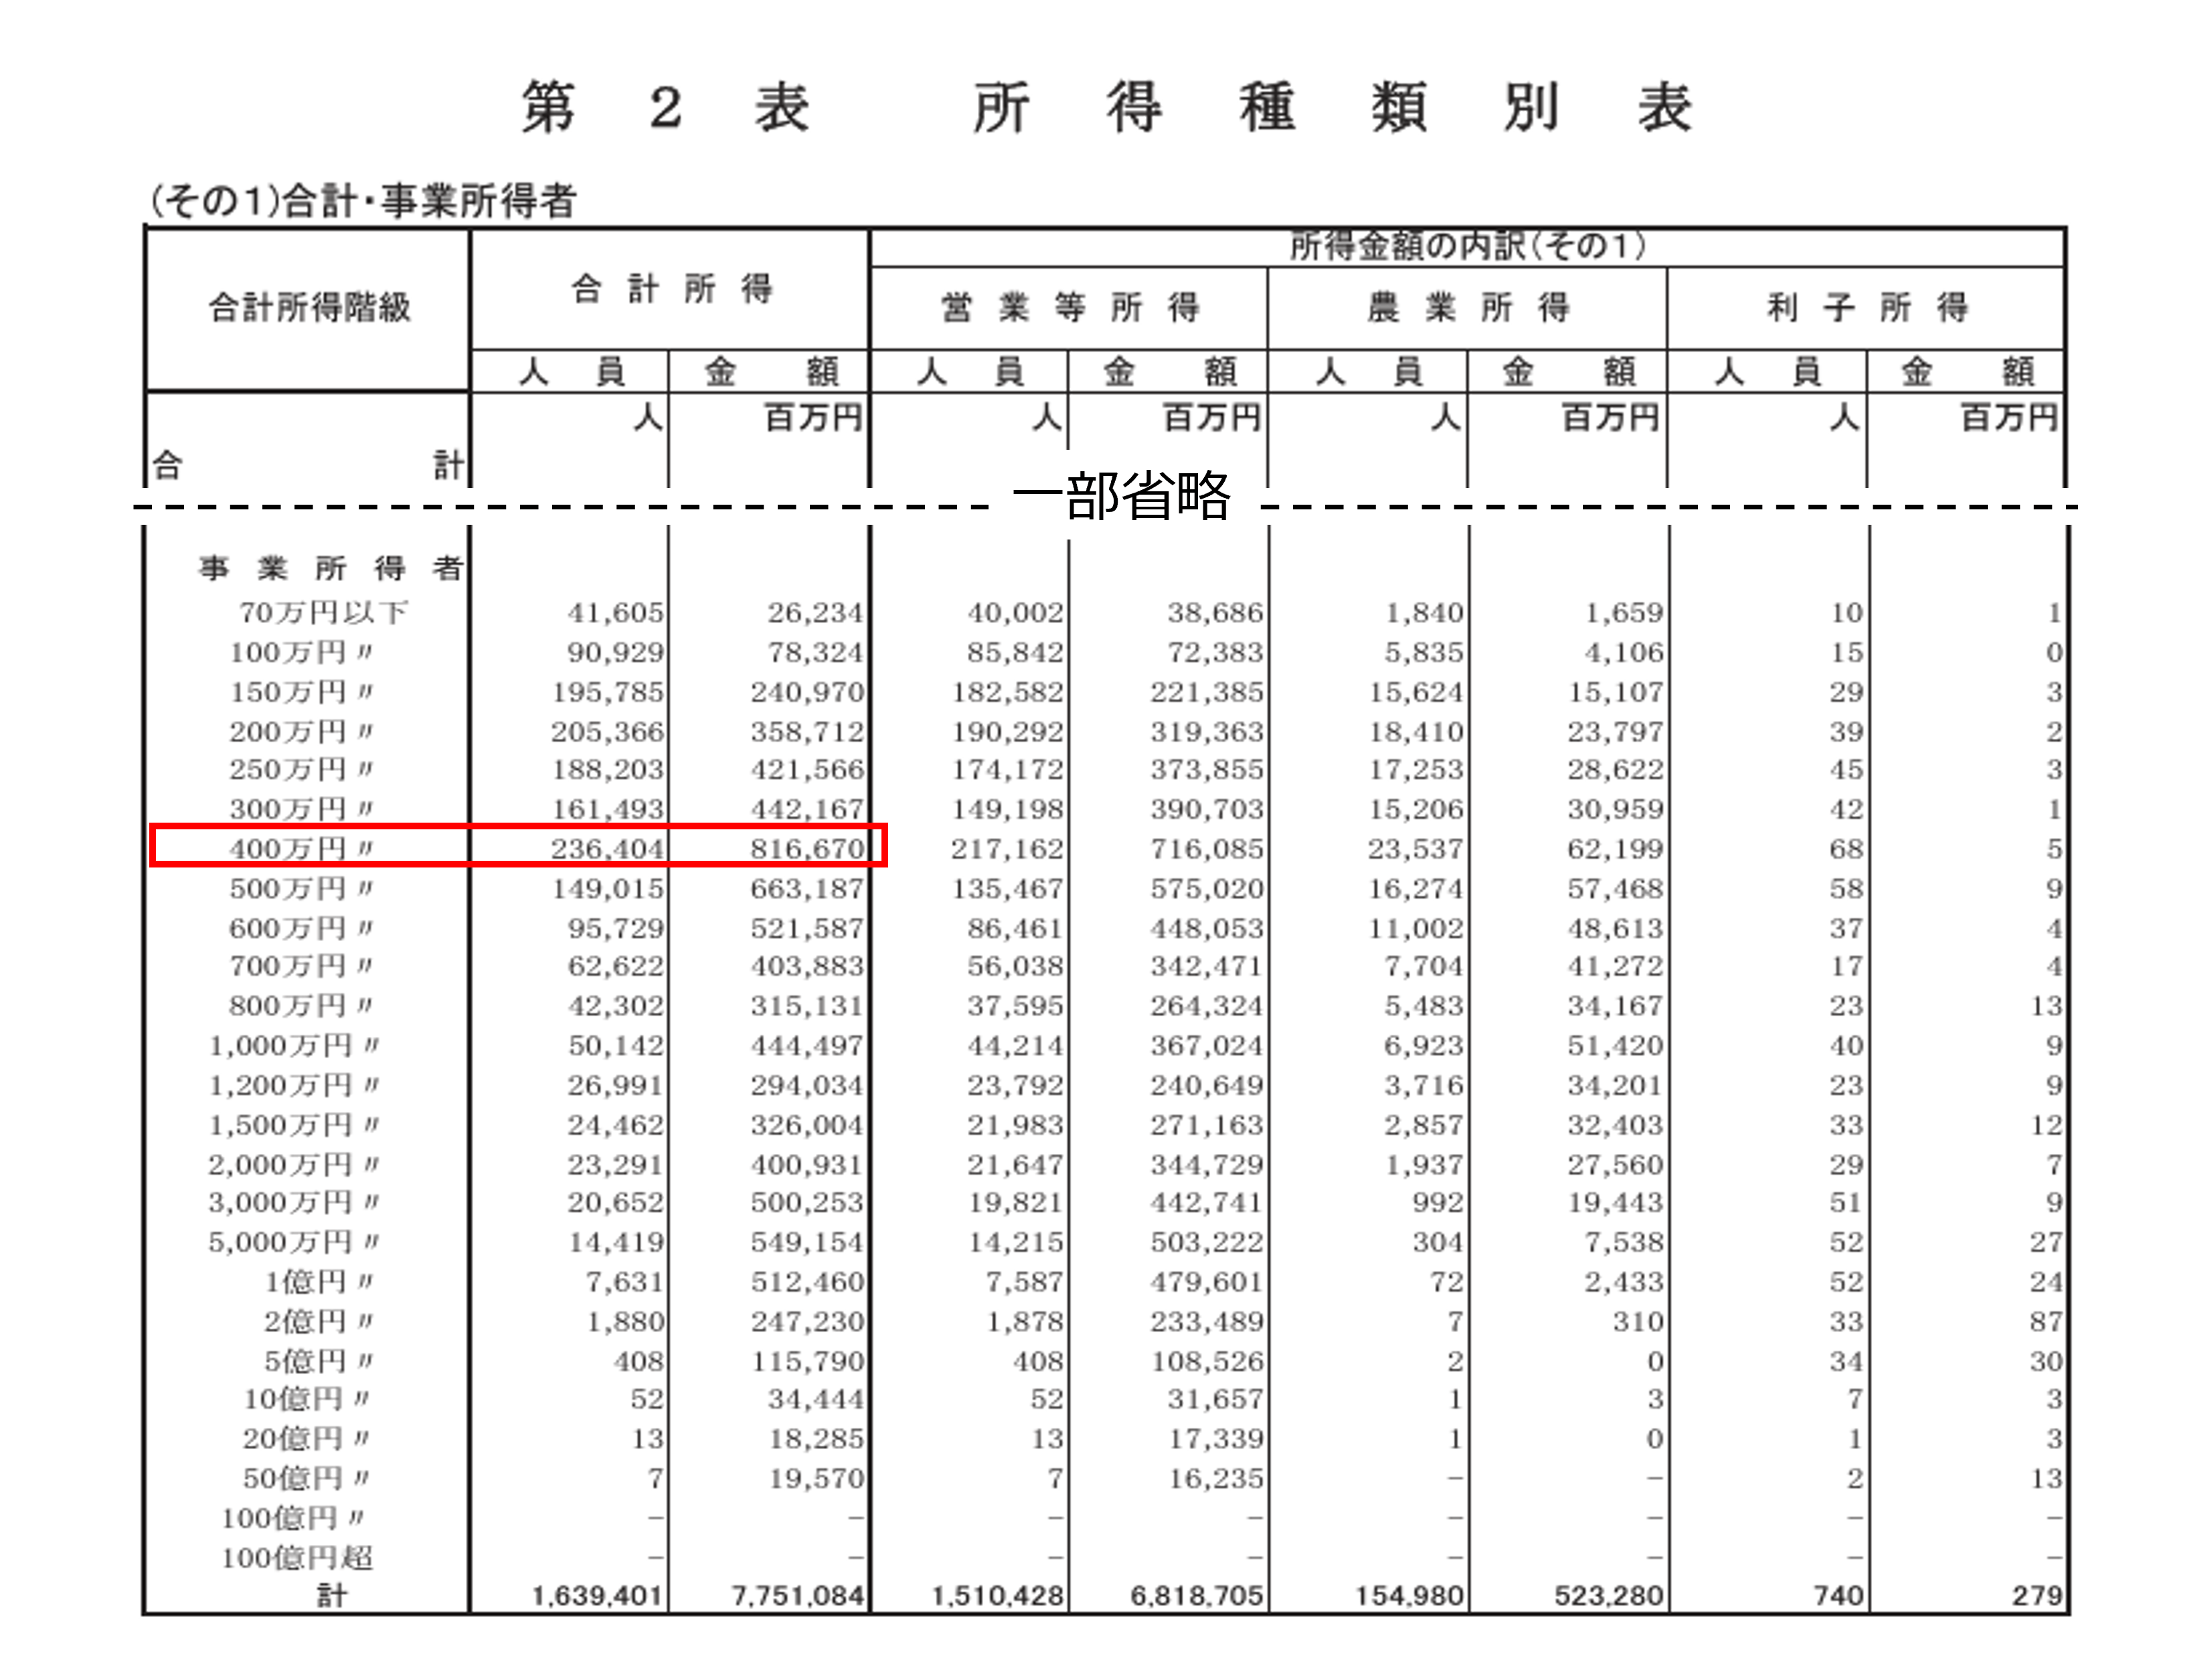The height and width of the screenshot is (1660, 2212).
Task: Select the total 1,510,428
Action: 998,1596
